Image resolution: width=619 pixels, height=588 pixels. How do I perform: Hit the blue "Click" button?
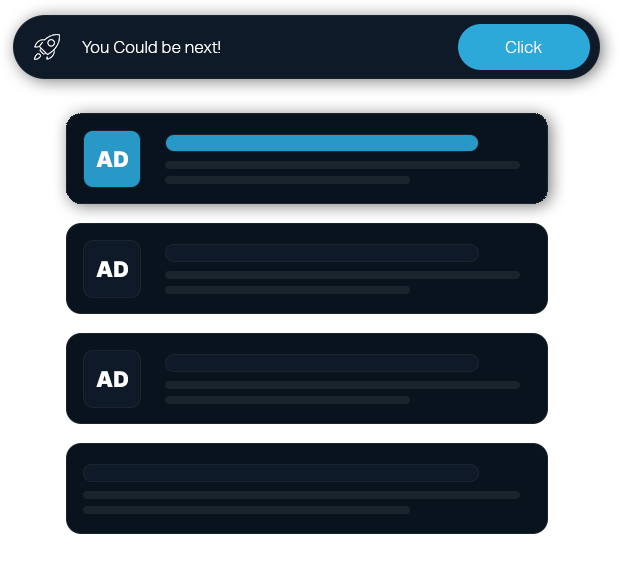pos(523,47)
